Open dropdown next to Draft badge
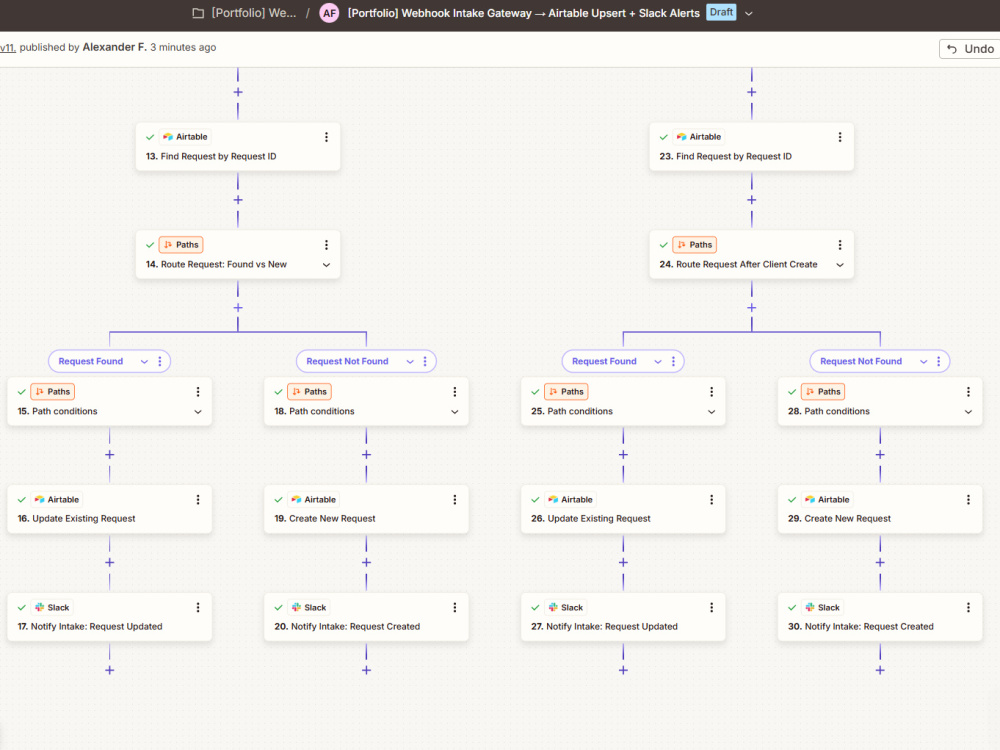1000x750 pixels. (x=749, y=13)
